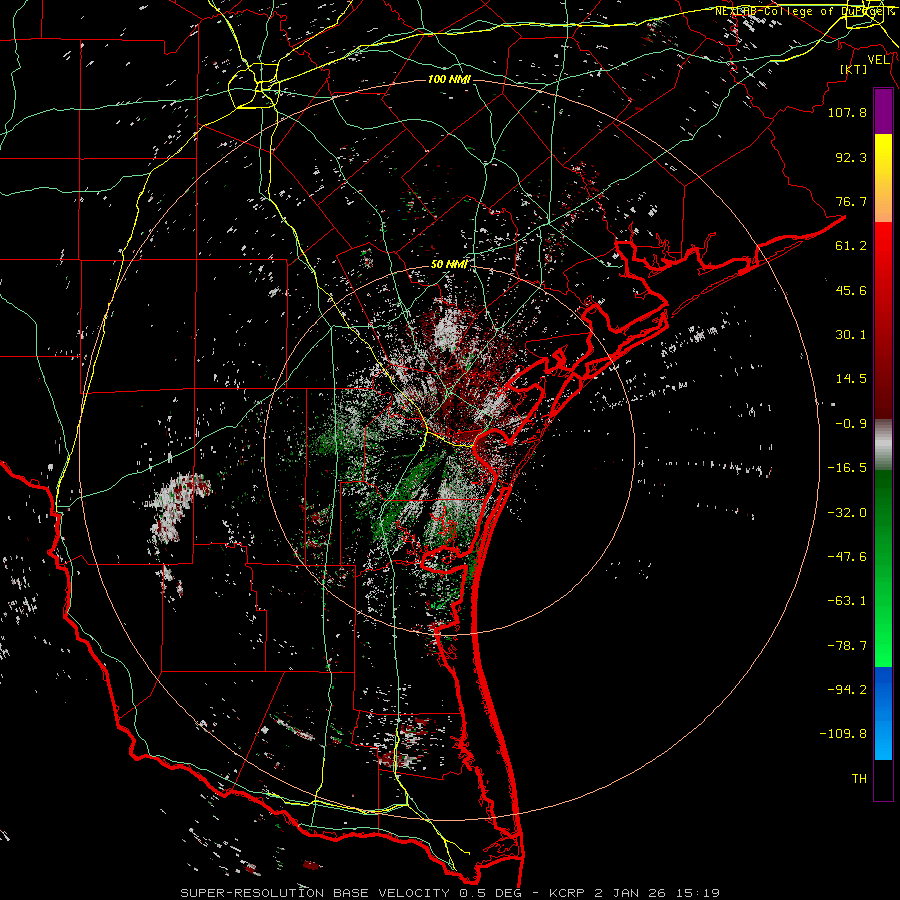Click the 50 NMI range ring label
Viewport: 900px width, 900px height.
[449, 265]
